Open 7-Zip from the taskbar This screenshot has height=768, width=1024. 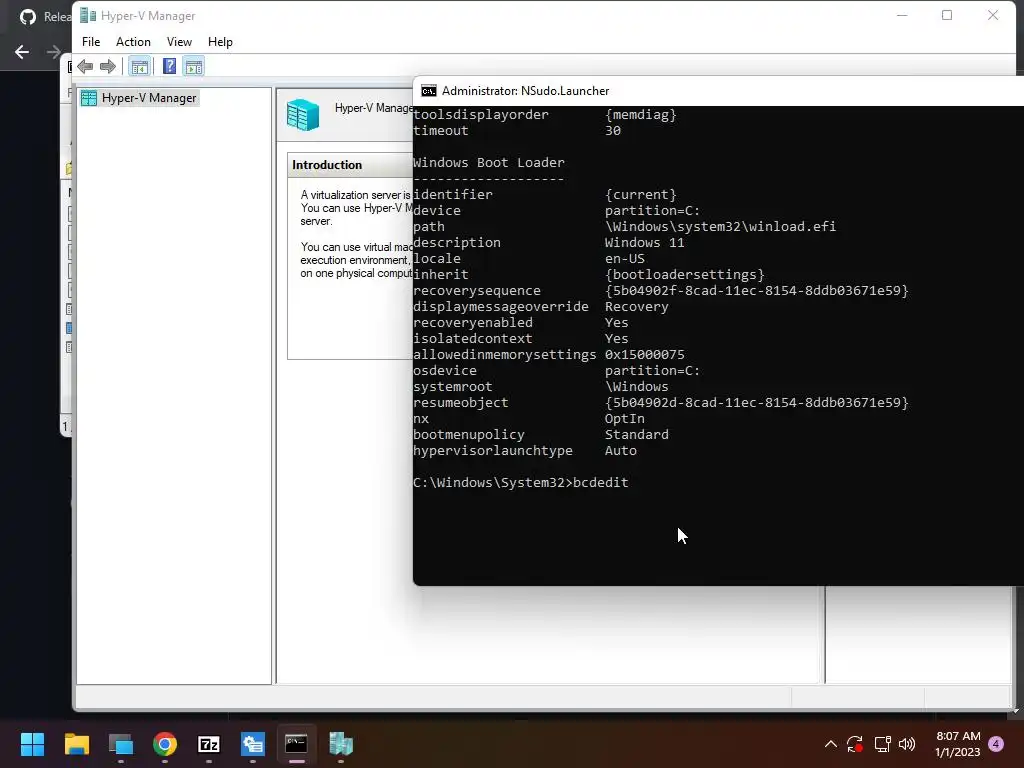tap(209, 744)
